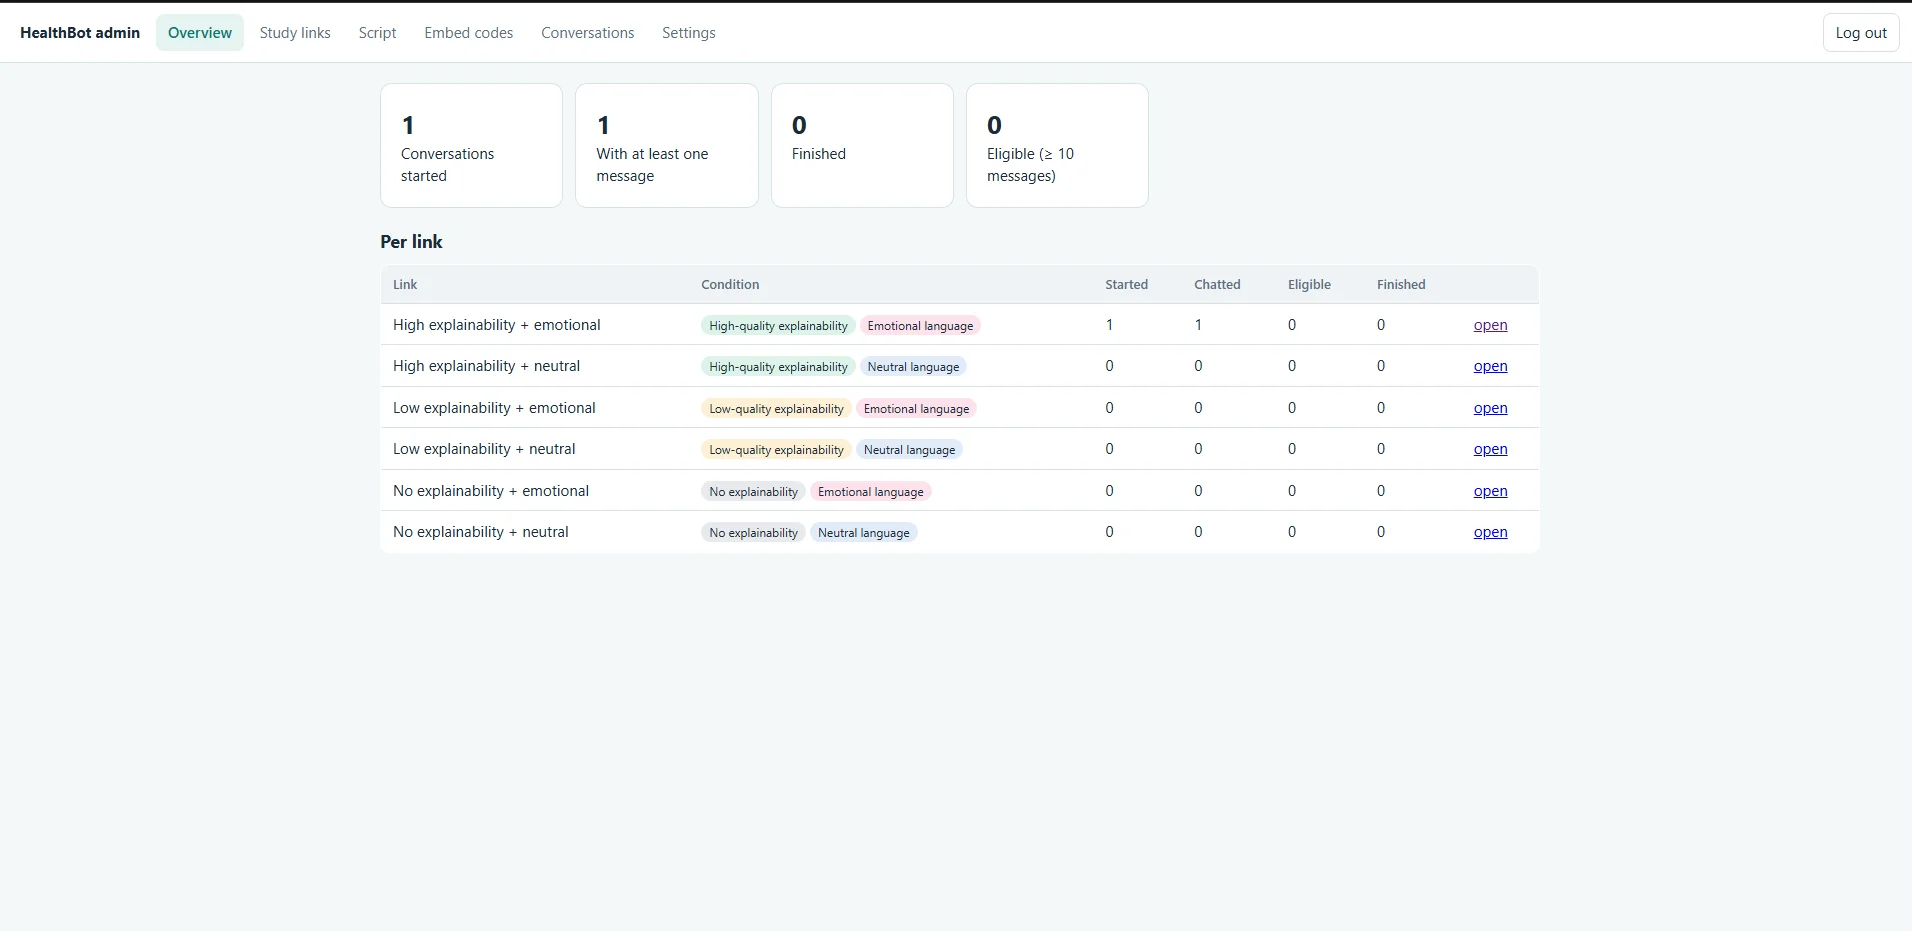Click Chatted value 1 in High explainability + emotional row
Image resolution: width=1912 pixels, height=931 pixels.
tap(1198, 325)
